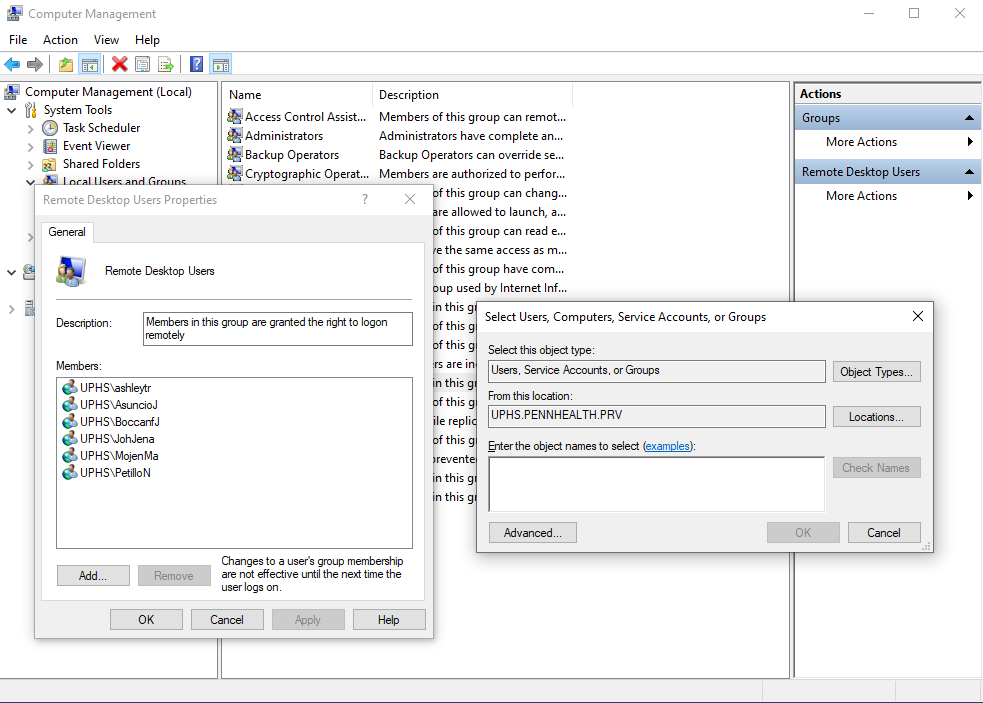Click the UPHS\PetilloN member icon

pos(70,472)
